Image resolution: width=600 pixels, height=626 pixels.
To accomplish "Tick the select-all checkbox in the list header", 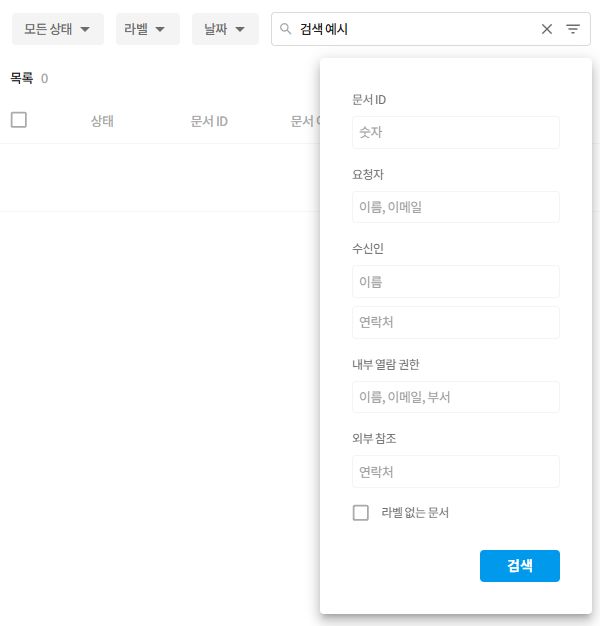I will click(19, 120).
